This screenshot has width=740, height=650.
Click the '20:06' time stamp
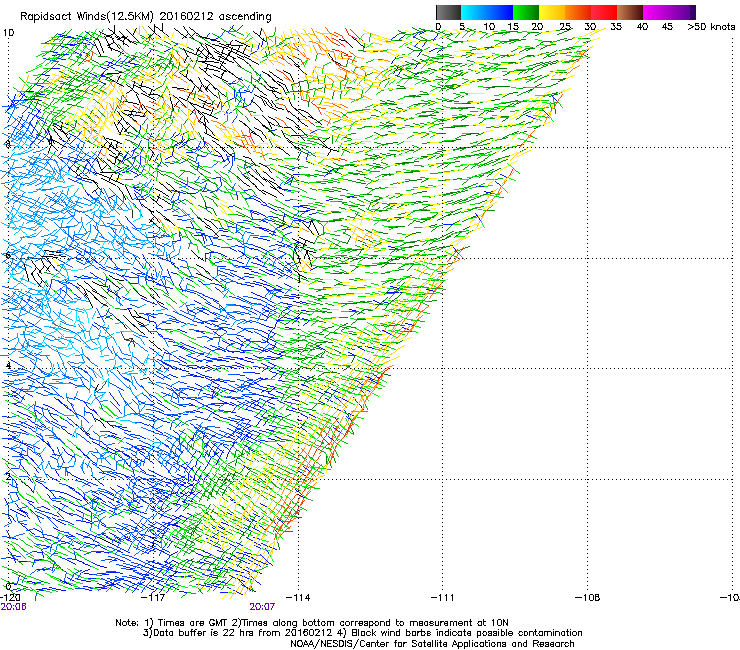point(13,607)
